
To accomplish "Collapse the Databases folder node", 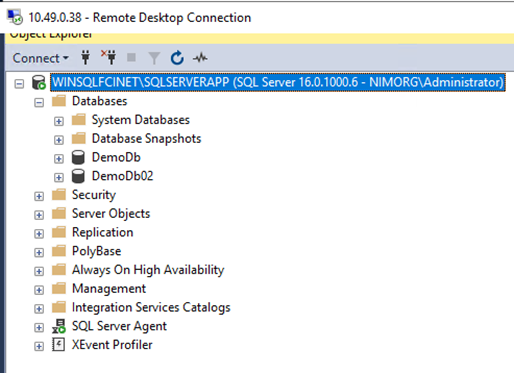I will click(x=39, y=102).
